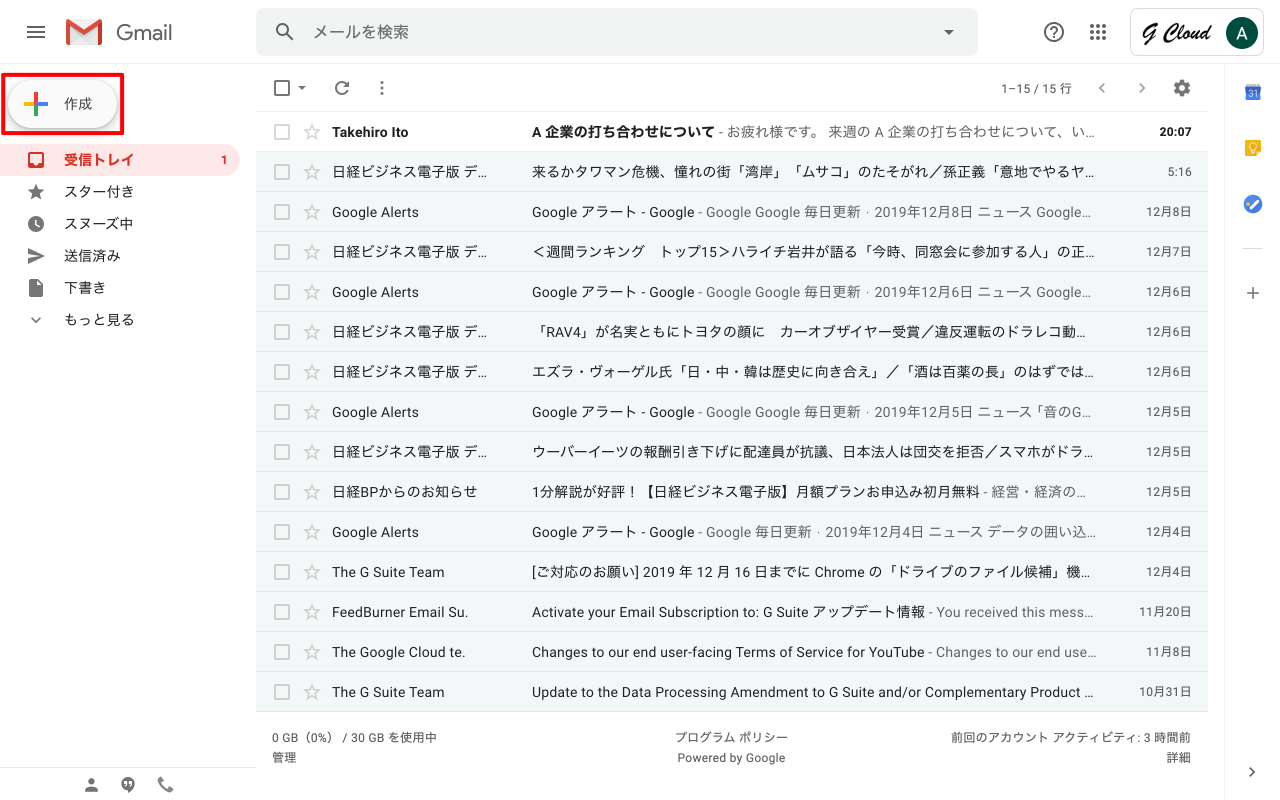
Task: Star the 12月4日 The G Suite Team email
Action: click(312, 572)
